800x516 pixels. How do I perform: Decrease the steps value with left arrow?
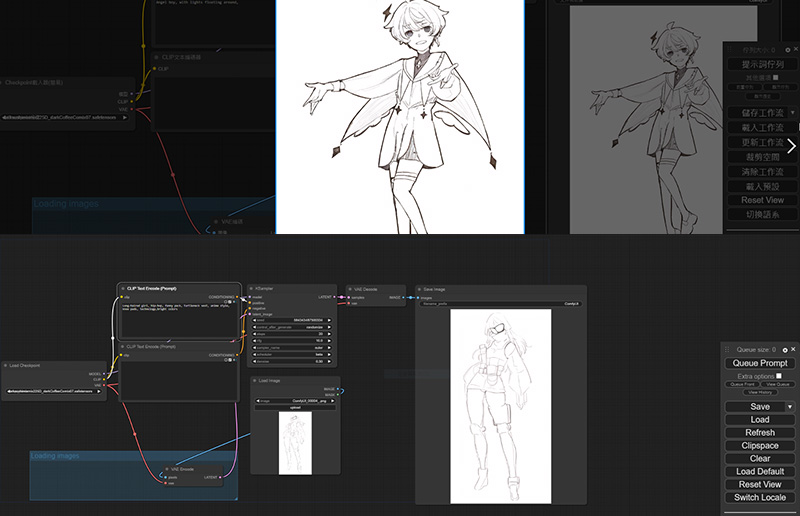click(255, 334)
